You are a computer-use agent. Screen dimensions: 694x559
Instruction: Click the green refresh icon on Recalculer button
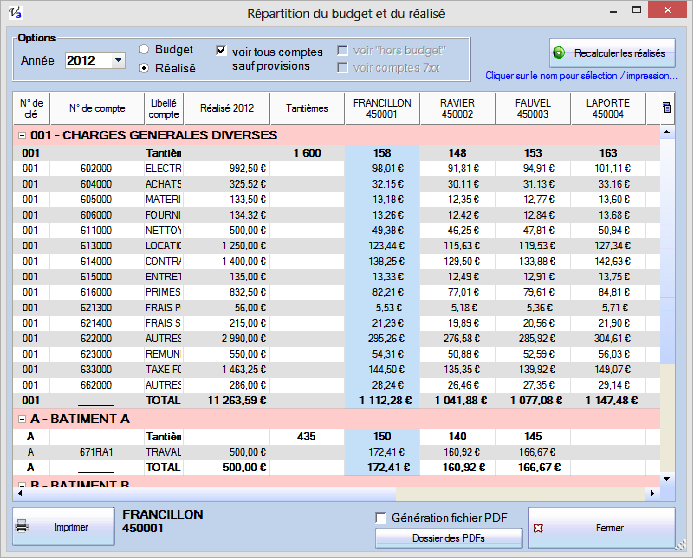click(x=559, y=53)
